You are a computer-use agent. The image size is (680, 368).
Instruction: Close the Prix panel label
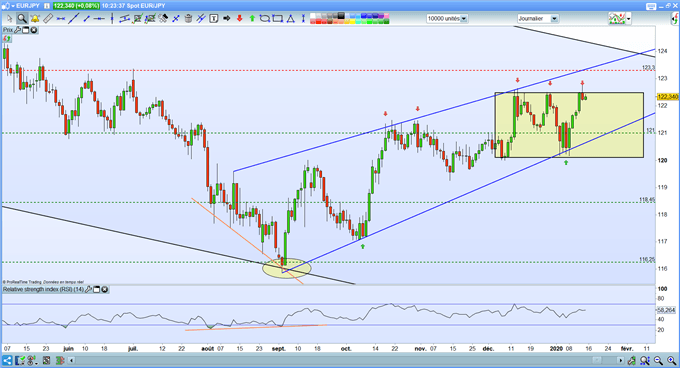[33, 30]
